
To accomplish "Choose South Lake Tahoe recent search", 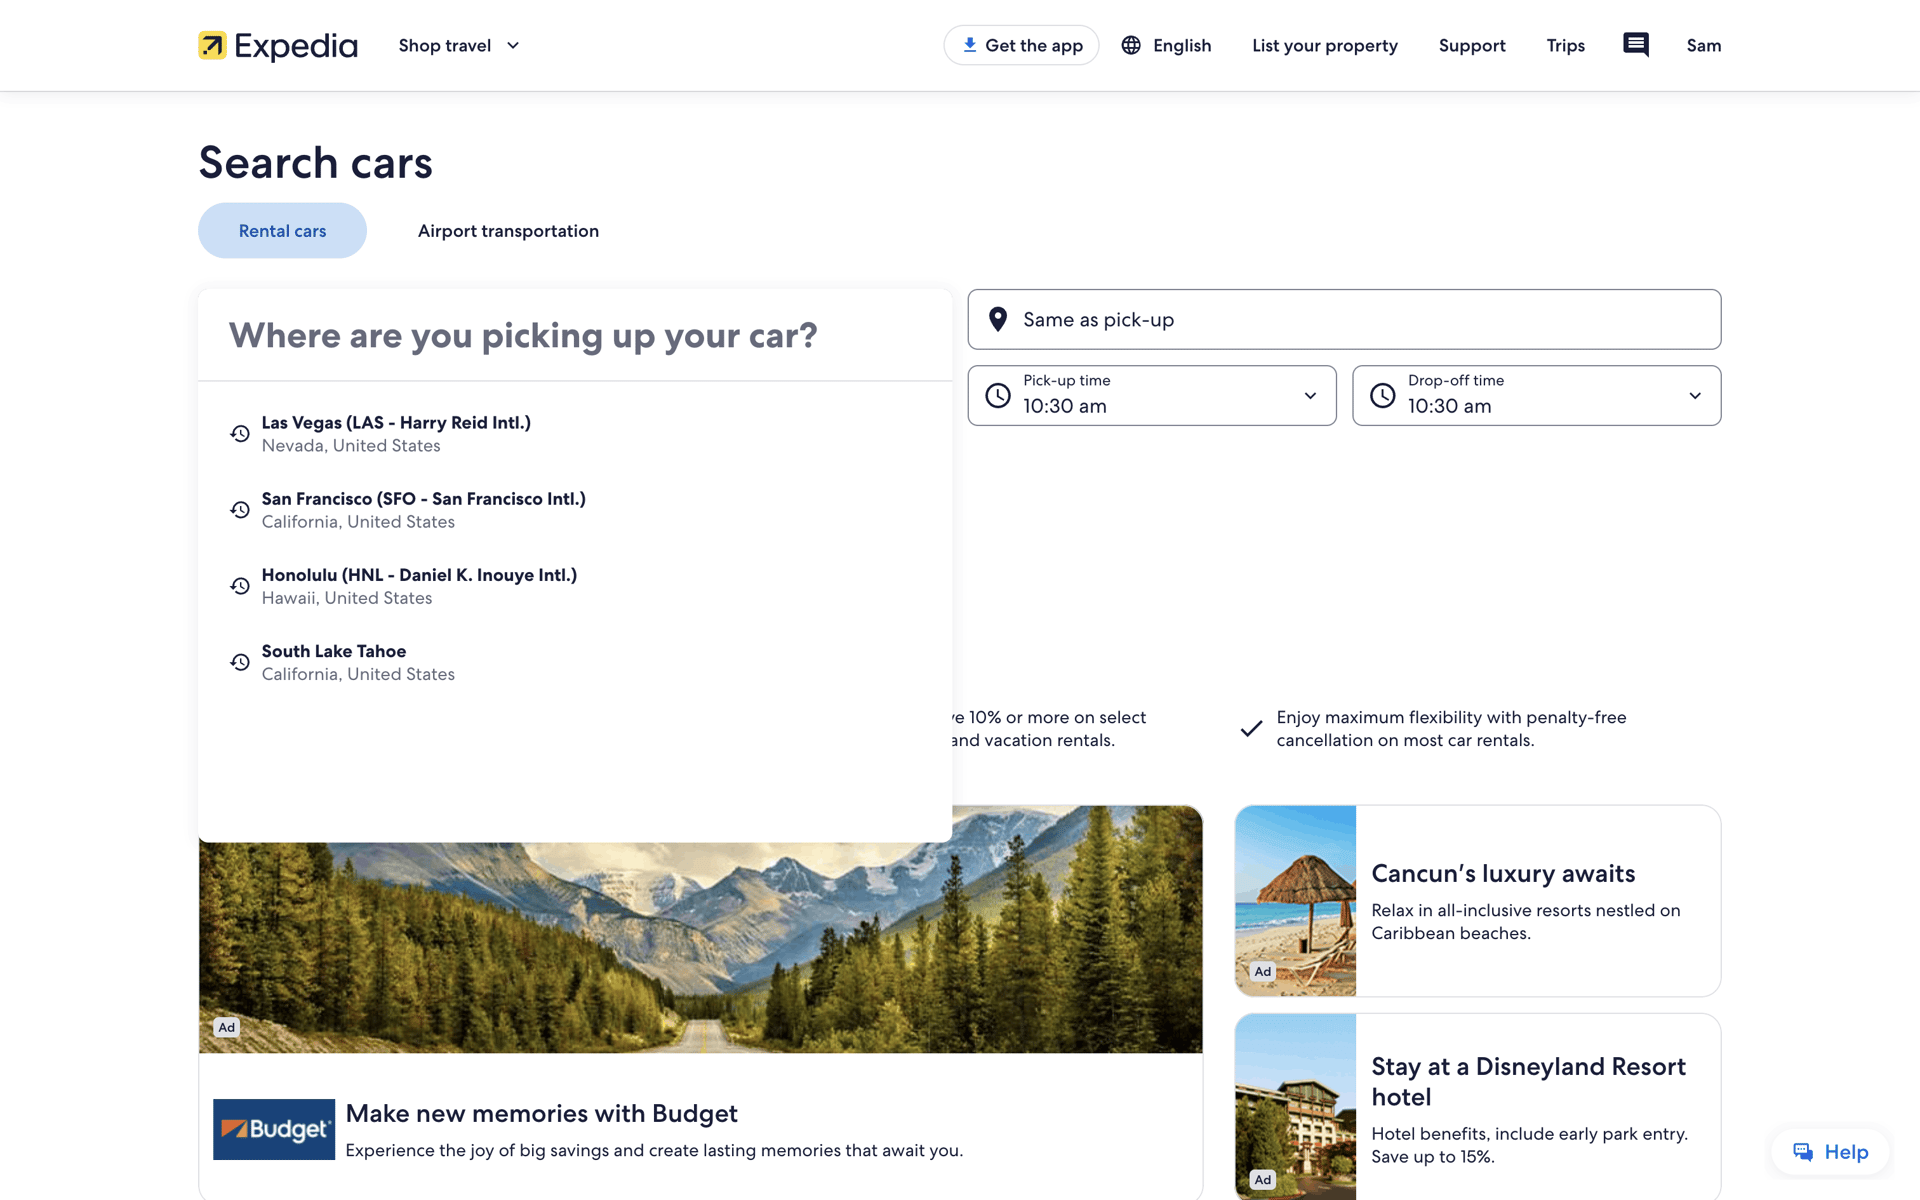I will pyautogui.click(x=574, y=662).
